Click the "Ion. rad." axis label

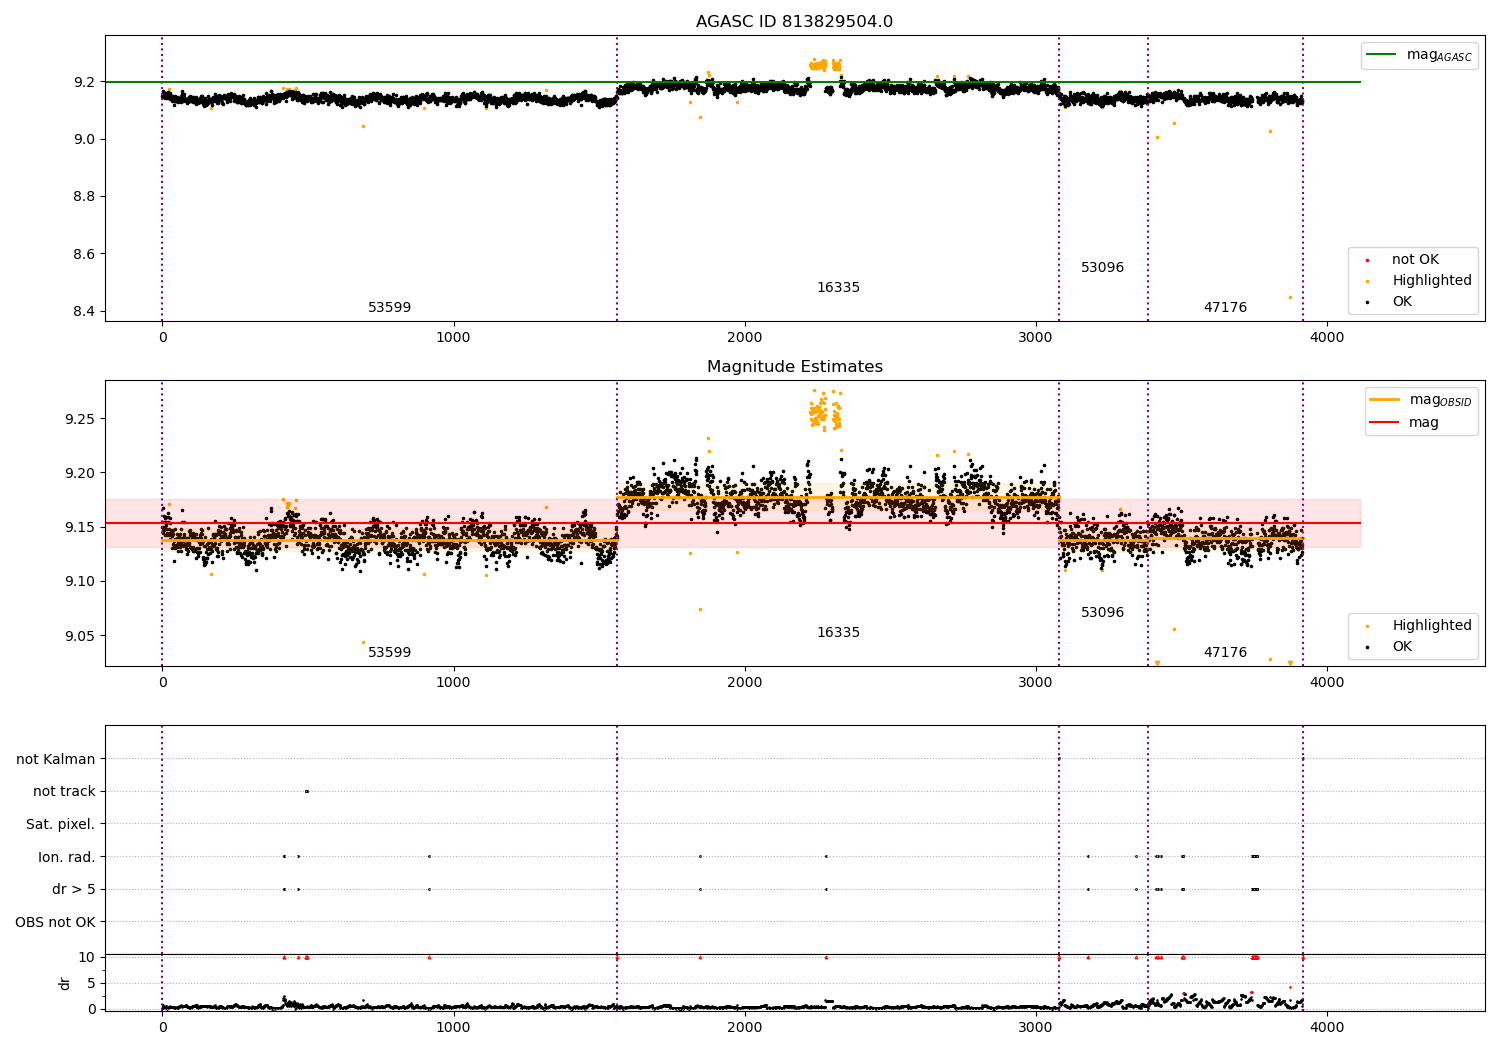coord(67,857)
